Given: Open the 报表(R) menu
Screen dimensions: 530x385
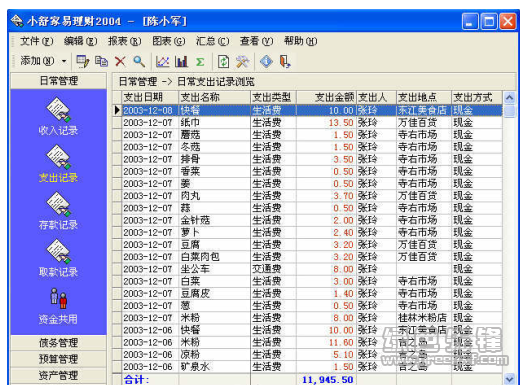Looking at the screenshot, I should (124, 41).
